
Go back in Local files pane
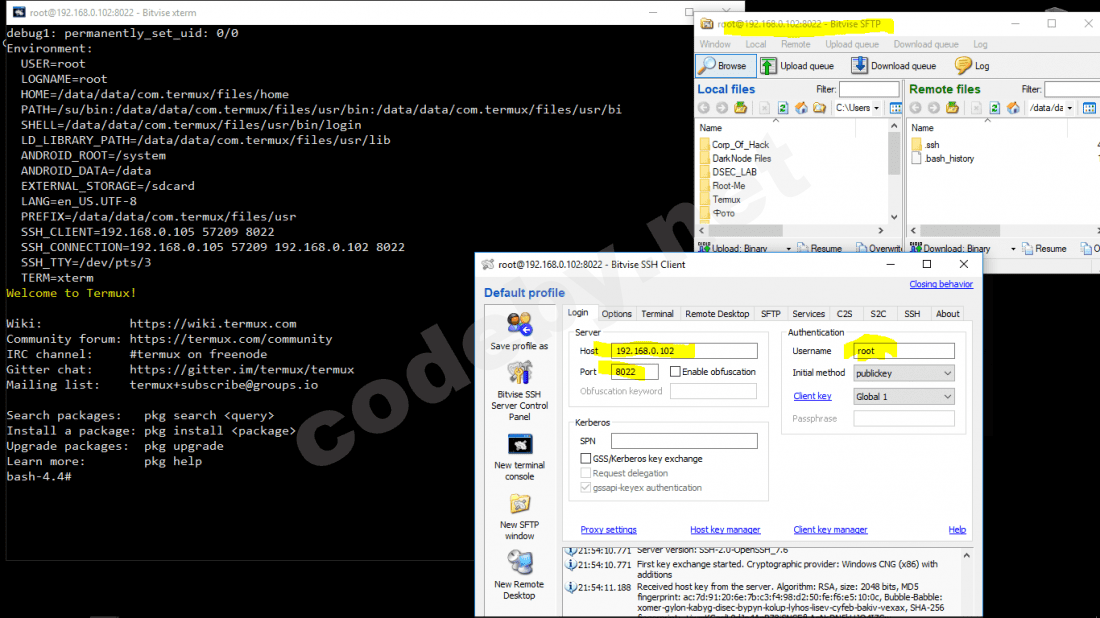[x=704, y=108]
